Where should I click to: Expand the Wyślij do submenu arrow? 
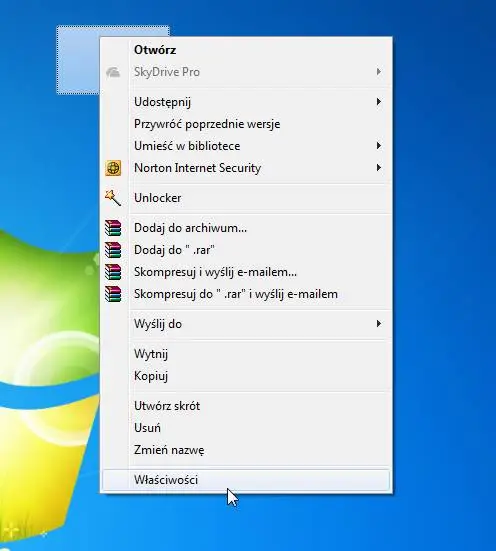(379, 323)
